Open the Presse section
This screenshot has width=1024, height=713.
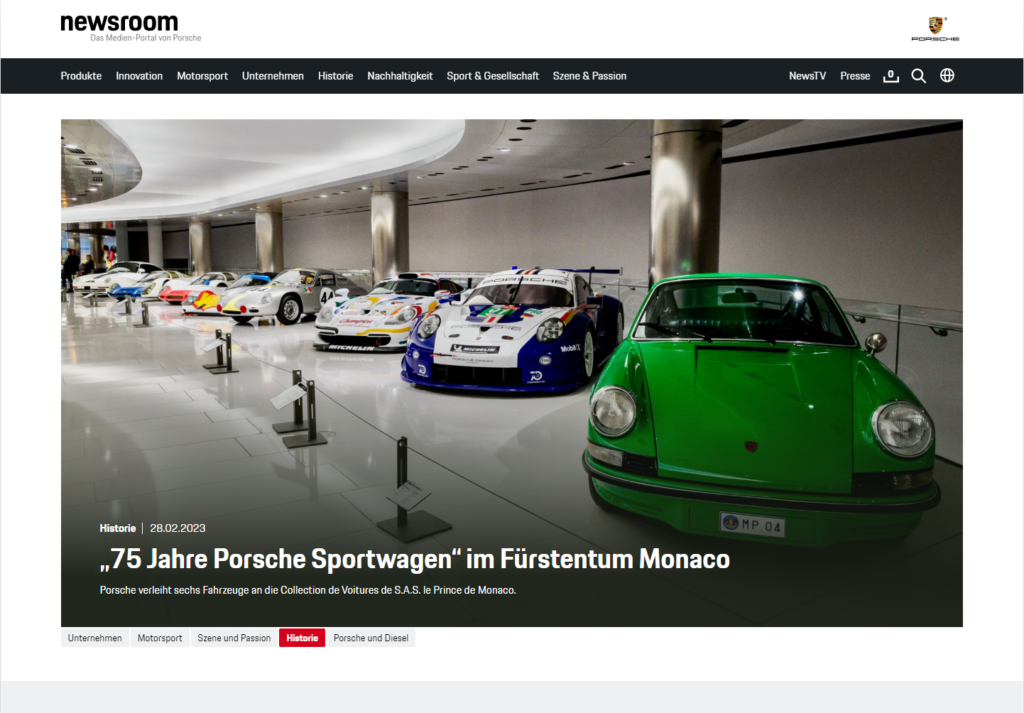855,75
